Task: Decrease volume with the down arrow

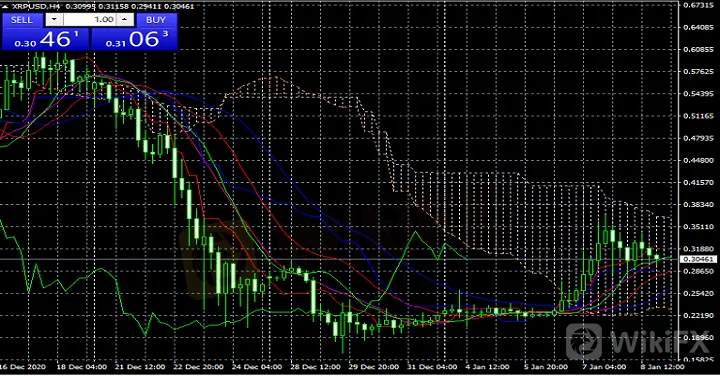Action: tap(54, 20)
